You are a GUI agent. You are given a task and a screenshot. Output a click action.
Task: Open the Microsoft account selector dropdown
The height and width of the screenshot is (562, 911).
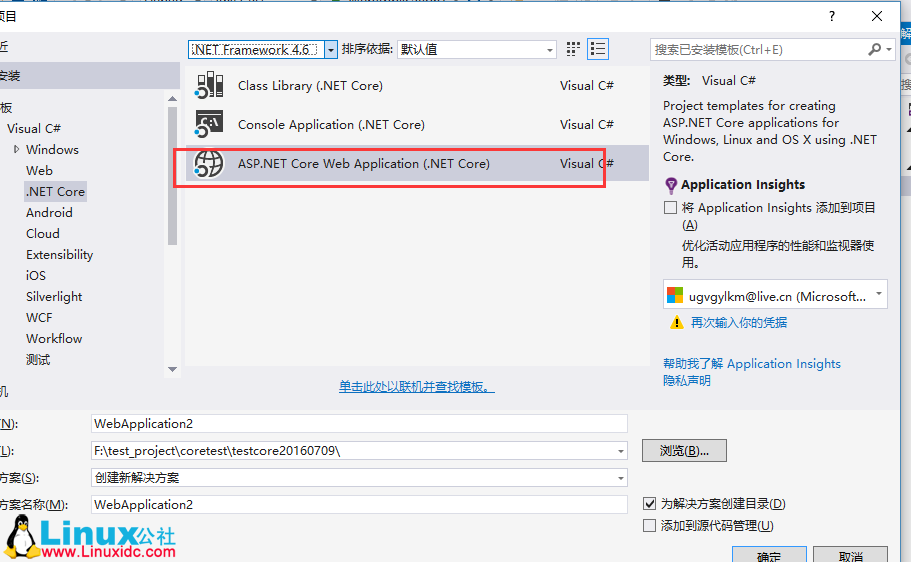tap(878, 295)
